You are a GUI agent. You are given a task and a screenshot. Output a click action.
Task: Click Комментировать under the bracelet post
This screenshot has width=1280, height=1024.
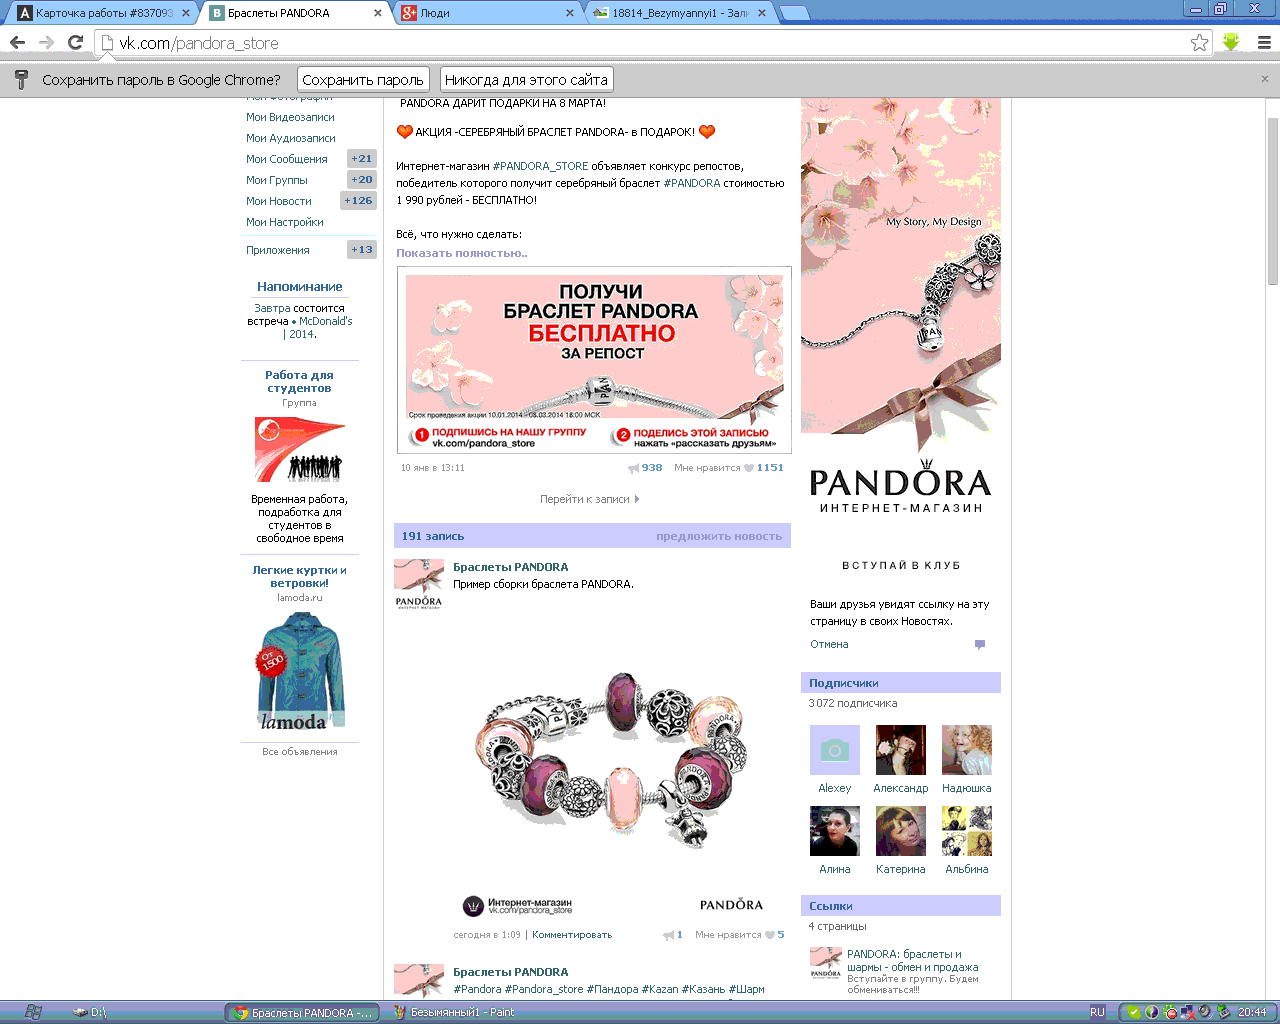point(572,935)
